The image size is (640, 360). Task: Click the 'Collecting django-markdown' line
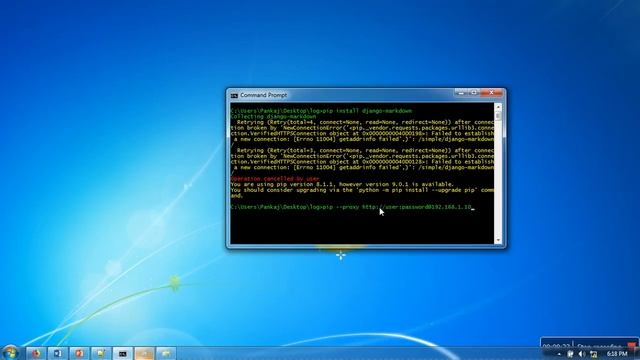[x=273, y=117]
